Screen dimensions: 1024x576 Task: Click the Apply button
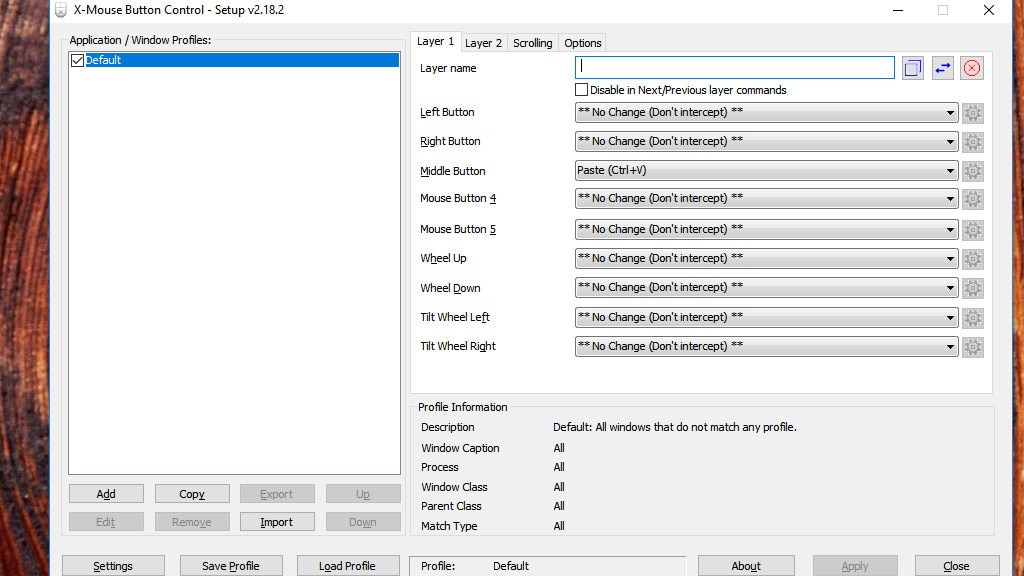pyautogui.click(x=855, y=566)
